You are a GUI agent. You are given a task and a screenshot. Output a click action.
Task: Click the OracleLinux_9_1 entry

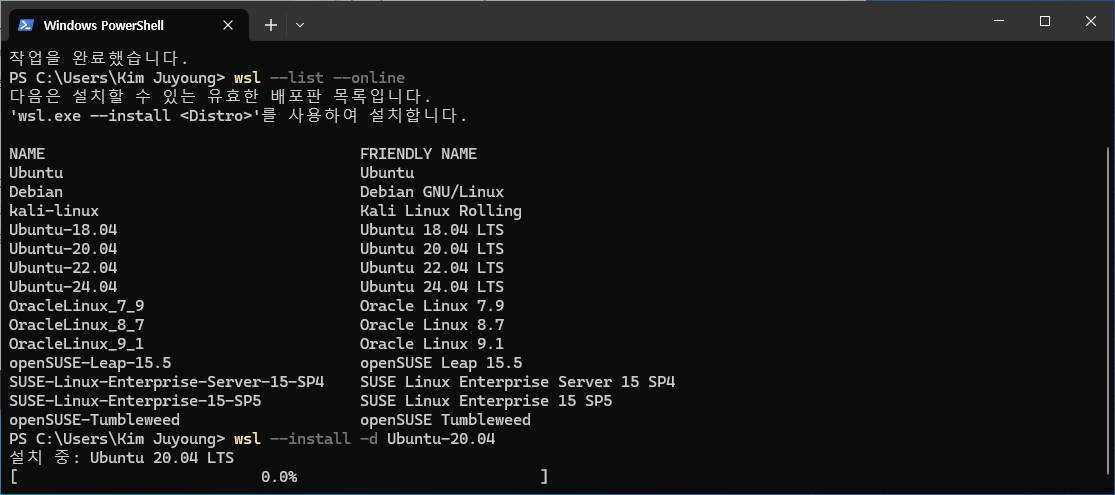[x=77, y=344]
